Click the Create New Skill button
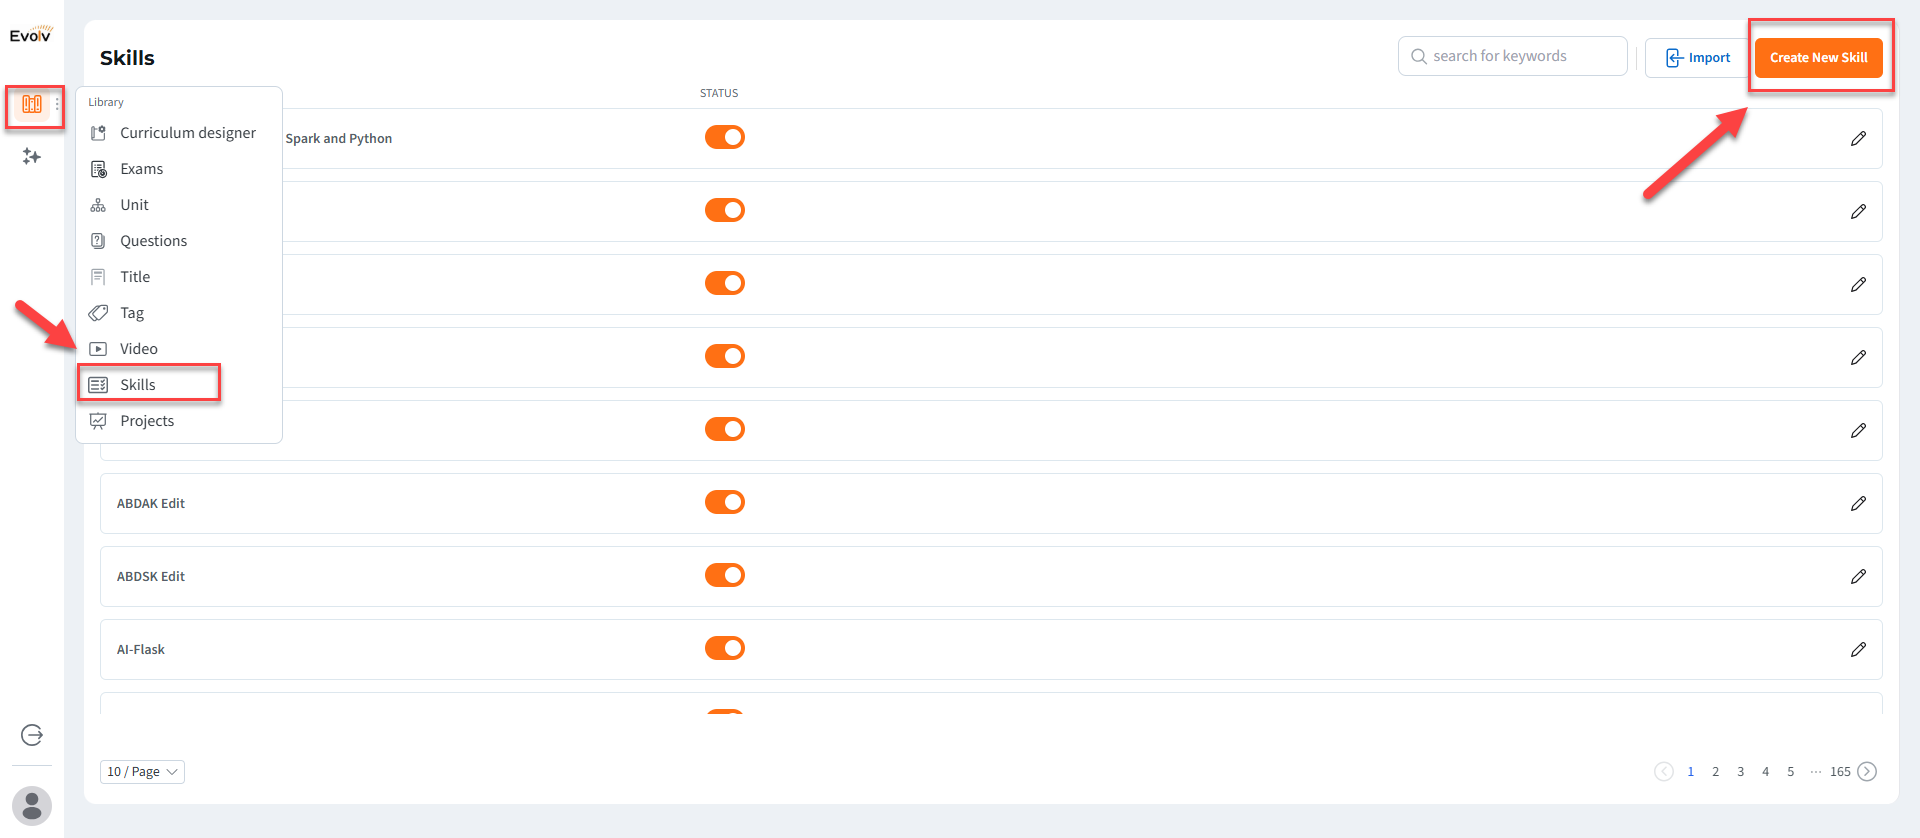 (x=1818, y=58)
